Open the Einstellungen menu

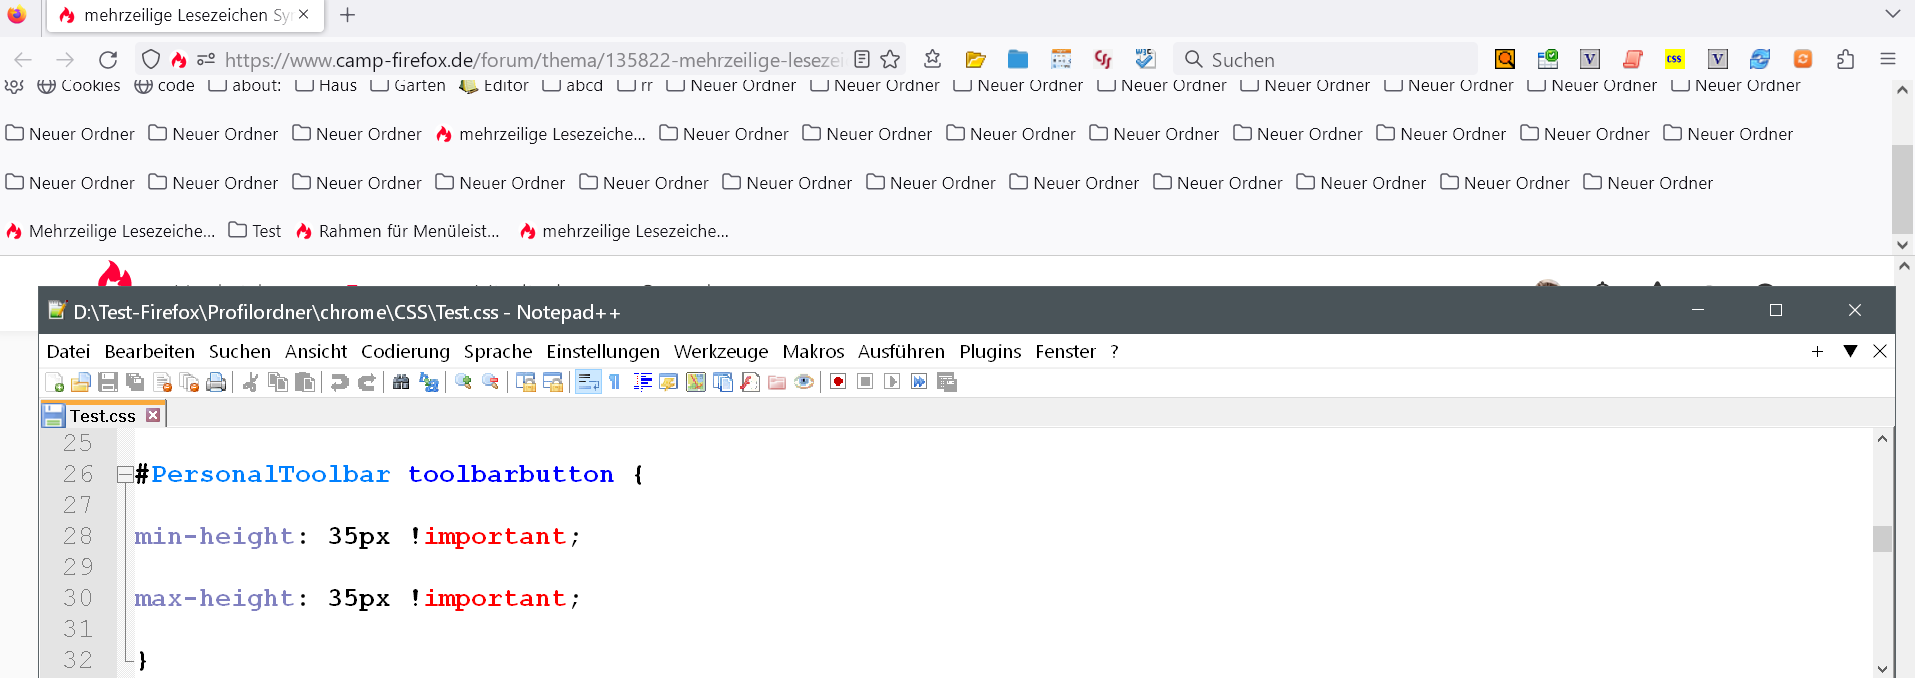coord(602,351)
